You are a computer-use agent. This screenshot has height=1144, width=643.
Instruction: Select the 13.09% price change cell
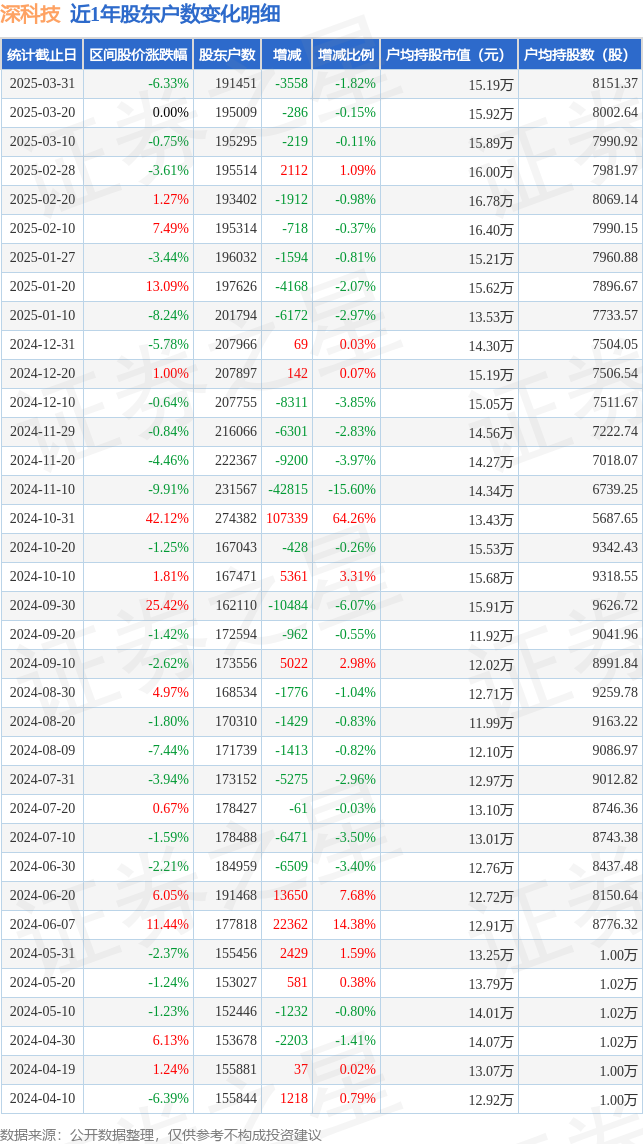(x=167, y=287)
